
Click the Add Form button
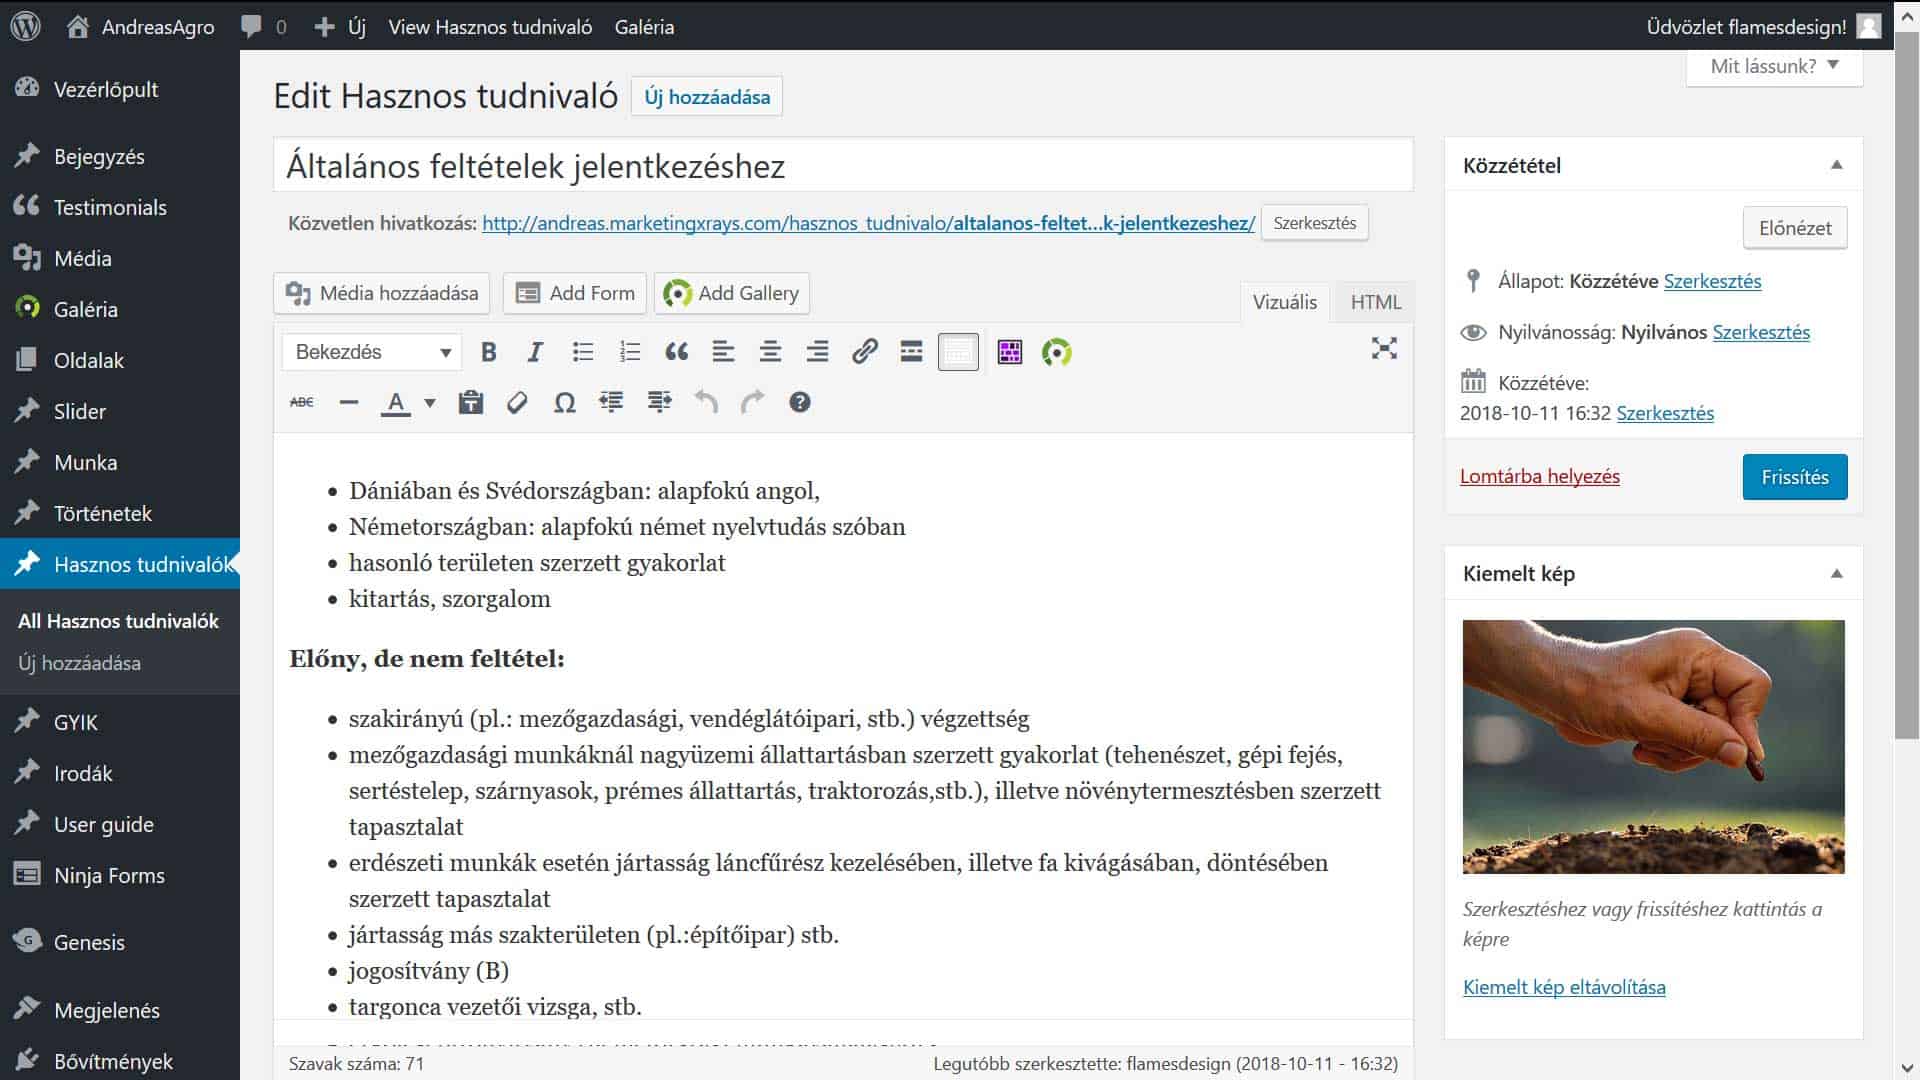pyautogui.click(x=575, y=293)
